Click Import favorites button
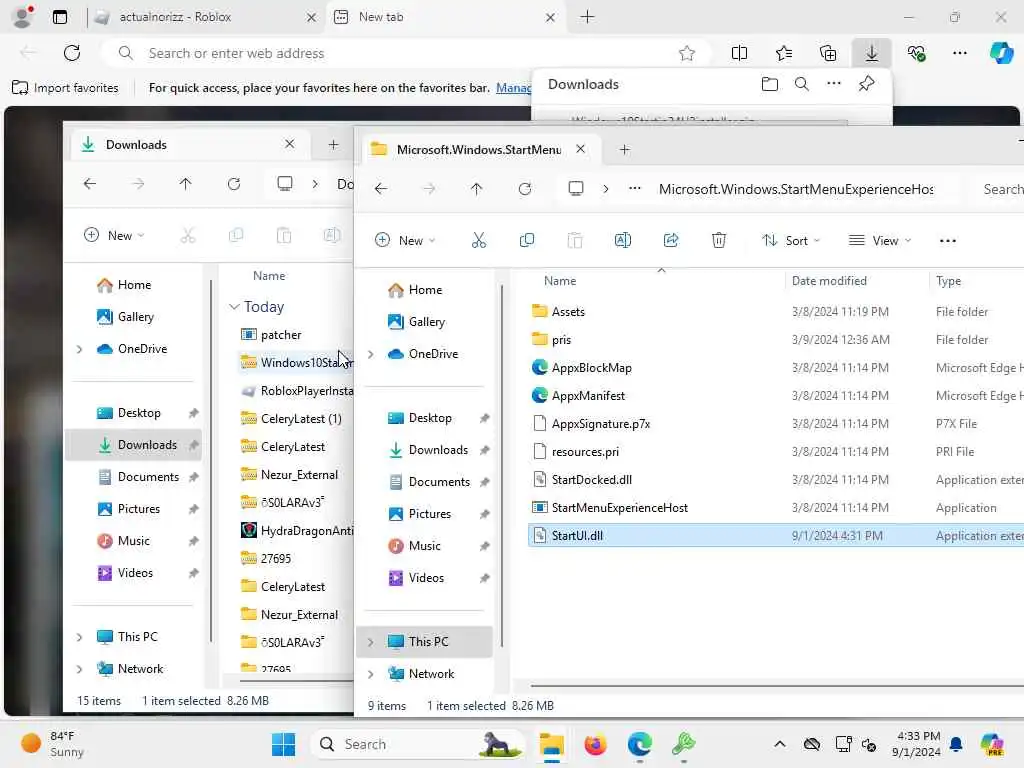Image resolution: width=1024 pixels, height=768 pixels. (65, 88)
